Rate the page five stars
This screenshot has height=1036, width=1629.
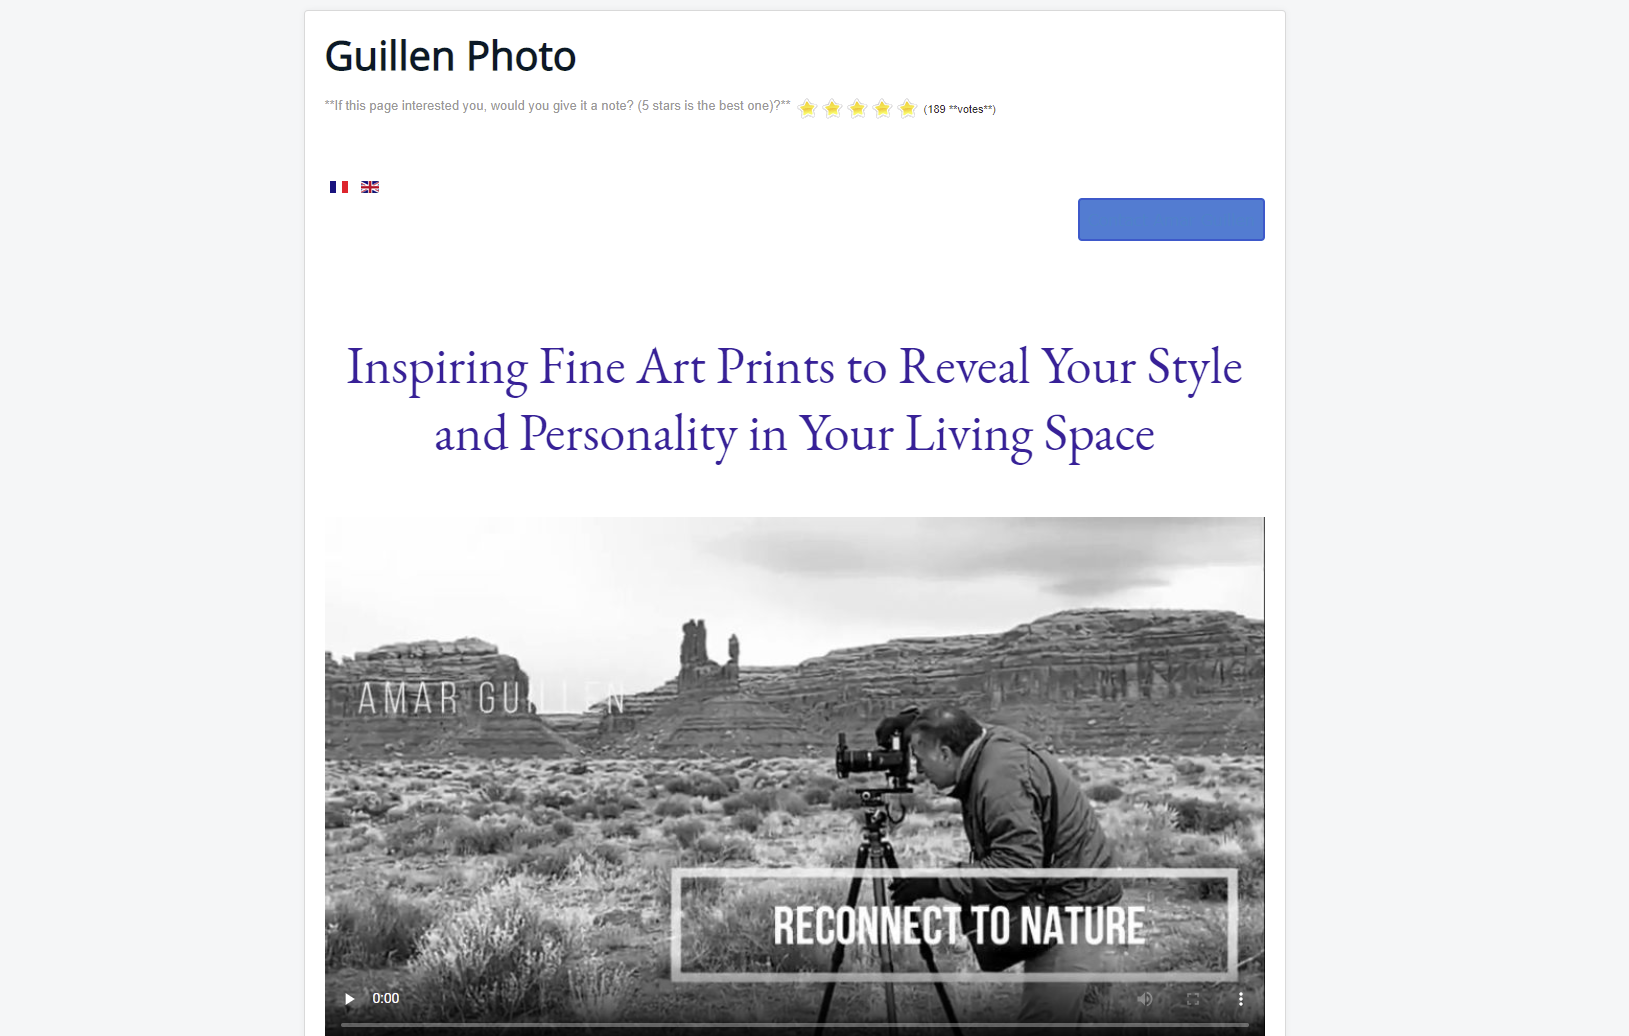click(908, 108)
